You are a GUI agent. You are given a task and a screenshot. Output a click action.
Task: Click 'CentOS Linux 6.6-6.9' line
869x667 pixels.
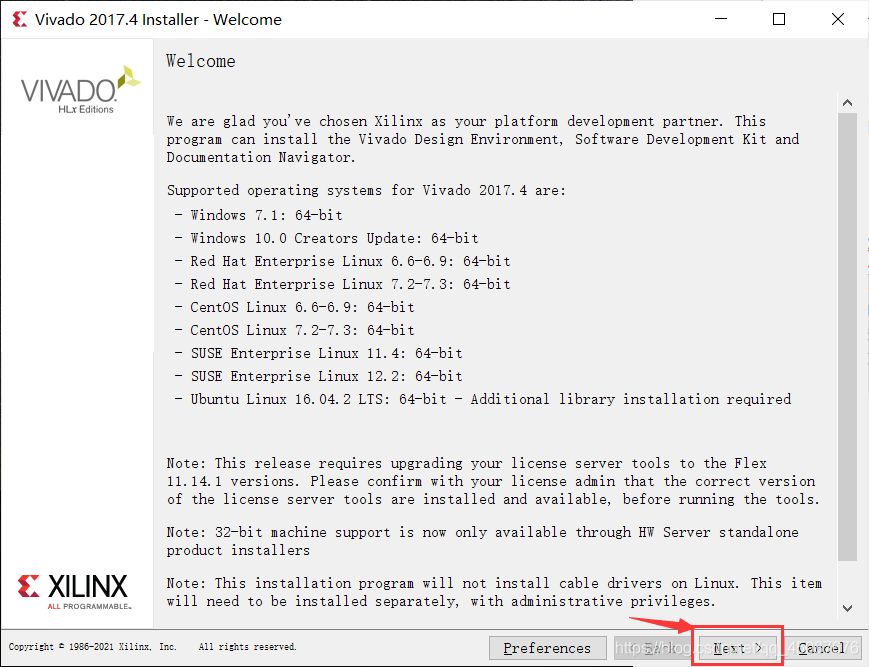pos(294,307)
